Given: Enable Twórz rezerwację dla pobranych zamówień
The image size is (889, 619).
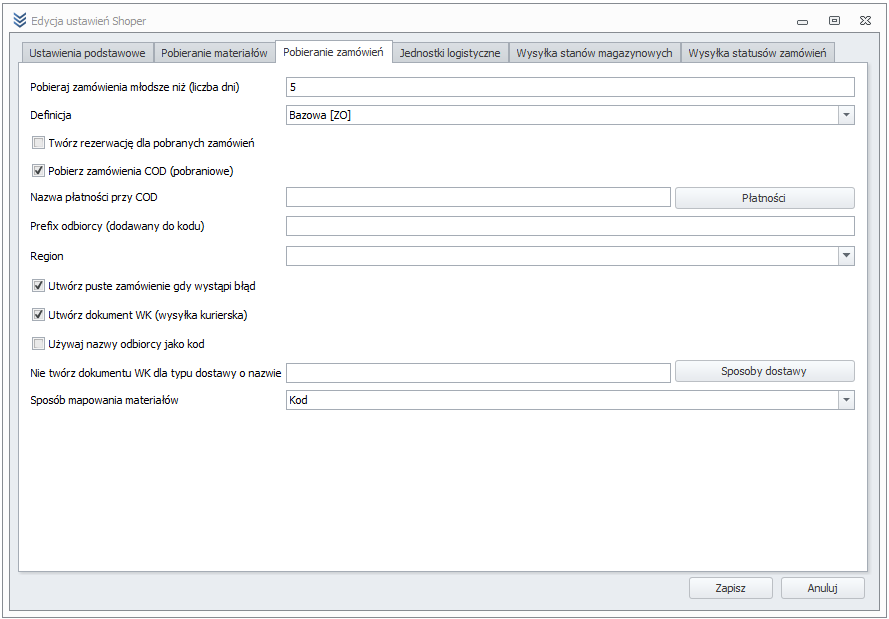Looking at the screenshot, I should tap(39, 143).
